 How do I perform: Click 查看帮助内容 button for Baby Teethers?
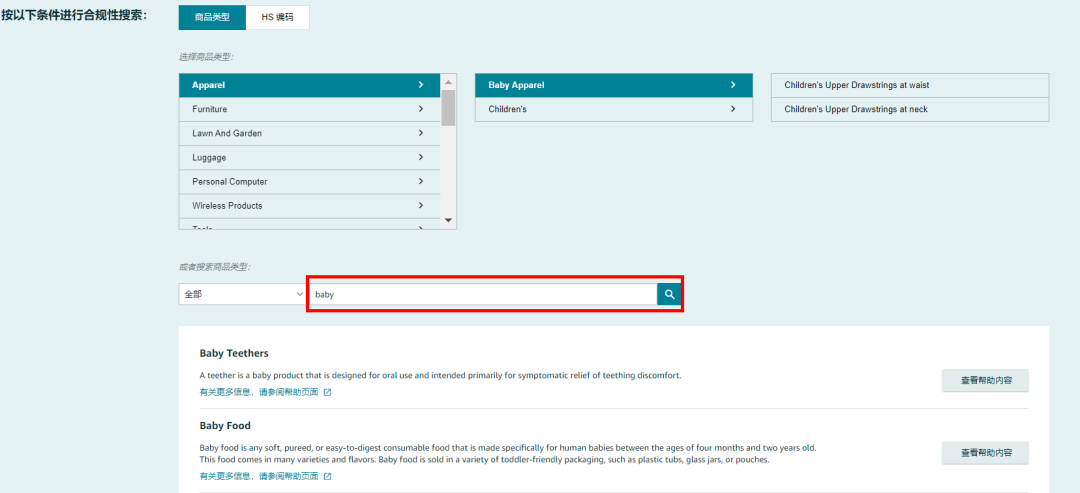pos(984,380)
